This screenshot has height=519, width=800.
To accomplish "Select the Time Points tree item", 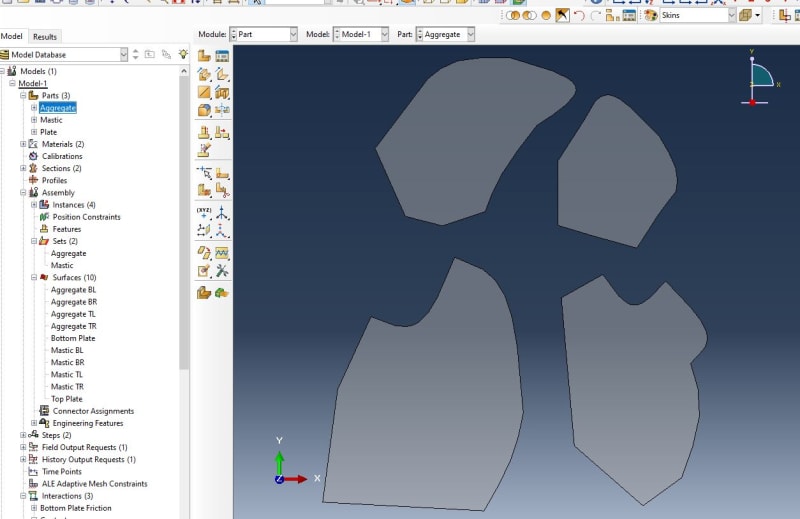I will pyautogui.click(x=61, y=472).
